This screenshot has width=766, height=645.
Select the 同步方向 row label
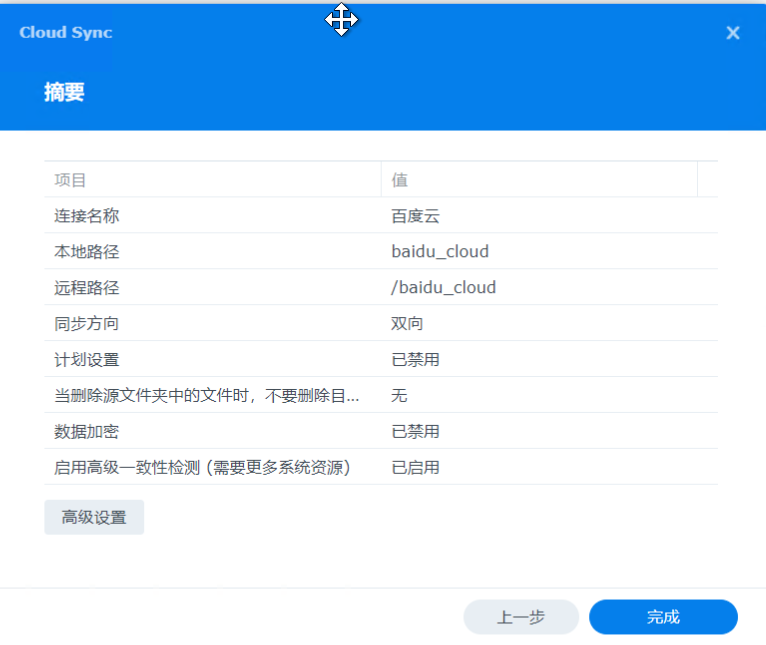[86, 323]
